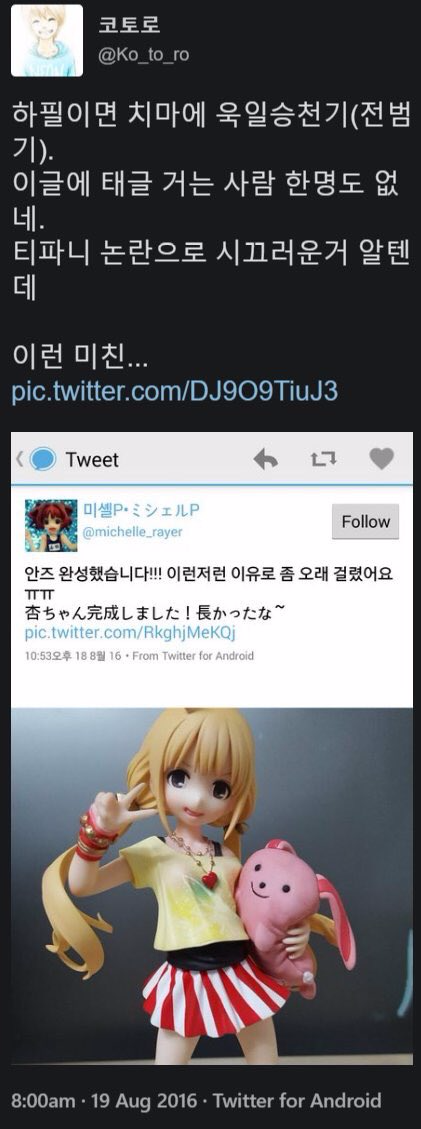Open the anime figure photo
Viewport: 421px width, 1129px height.
212,886
